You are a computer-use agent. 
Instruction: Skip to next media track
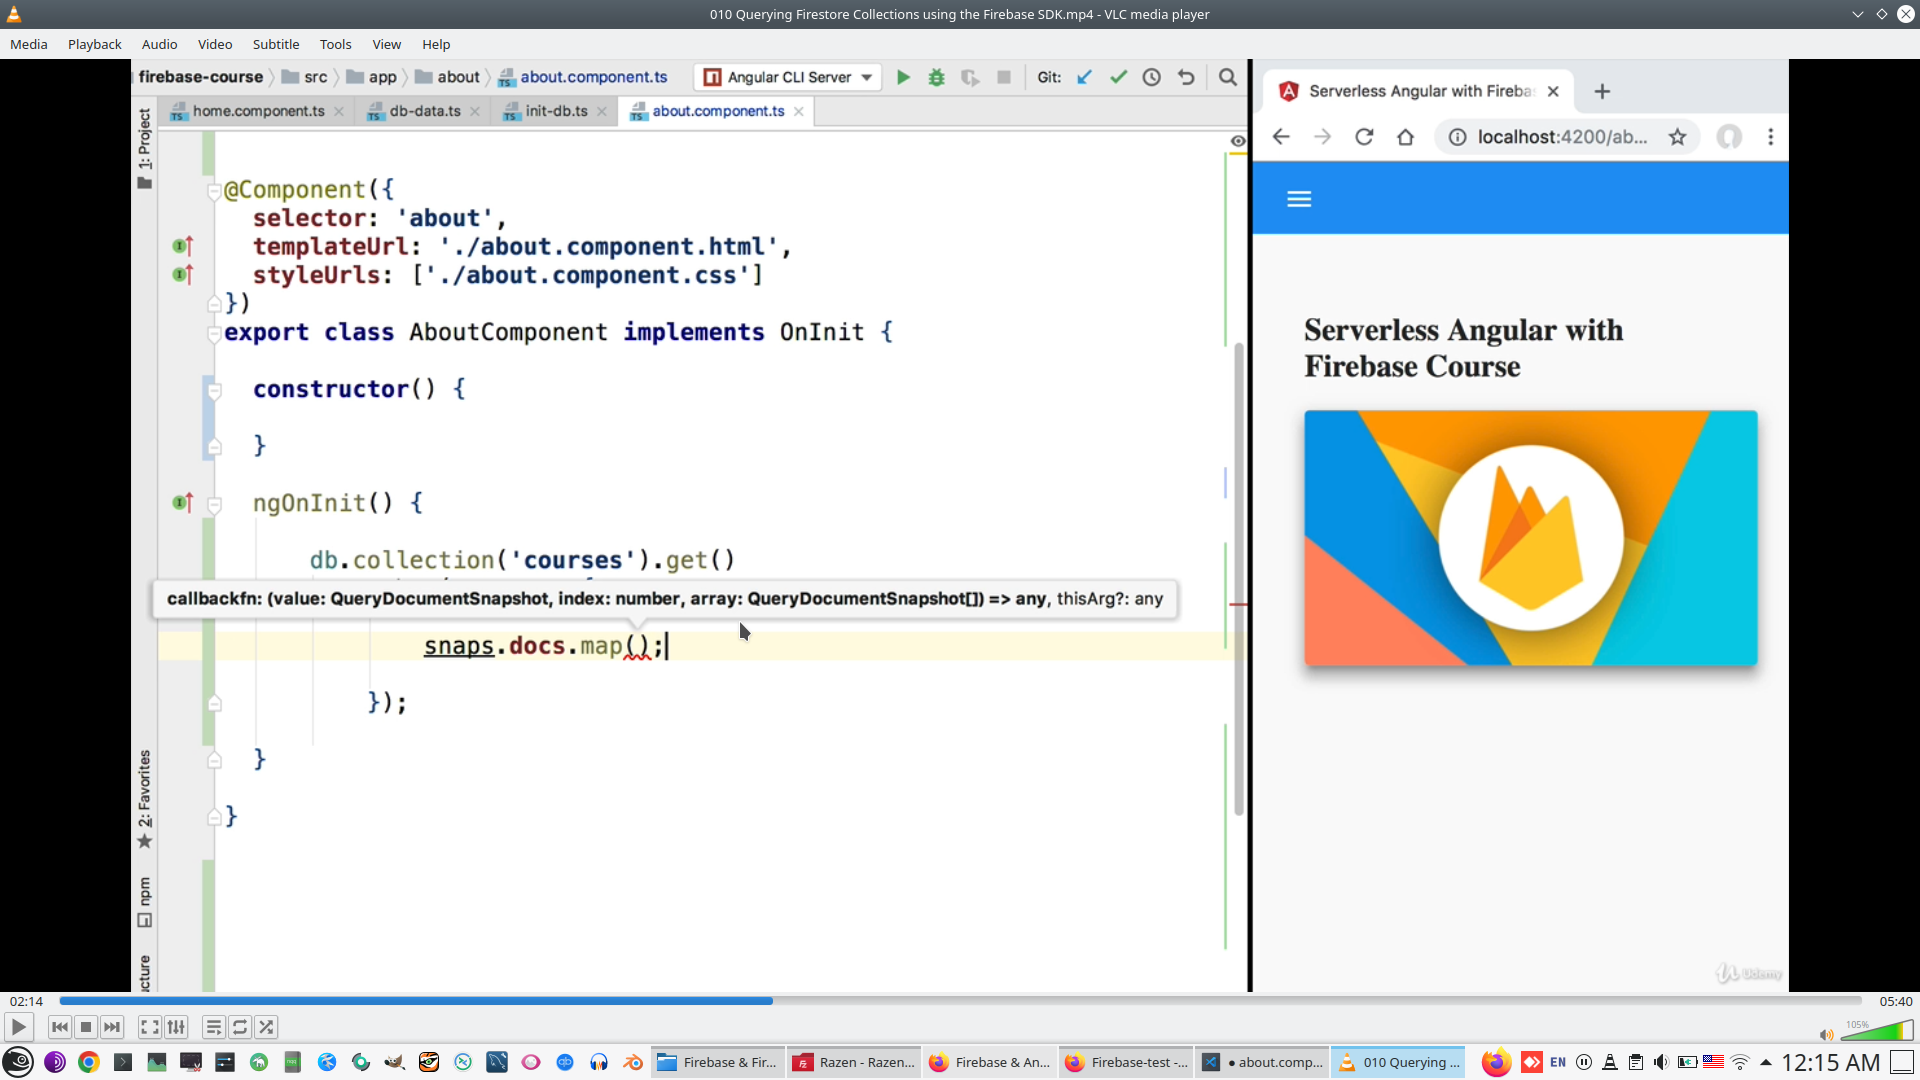point(112,1027)
